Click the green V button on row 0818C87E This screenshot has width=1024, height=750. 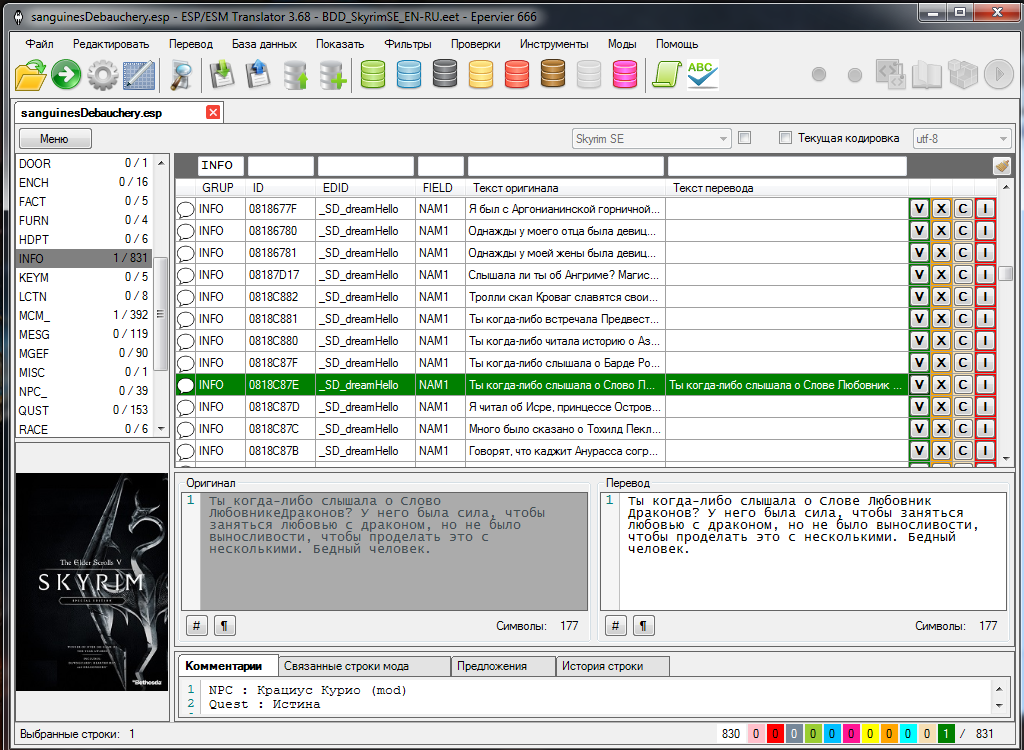point(918,385)
